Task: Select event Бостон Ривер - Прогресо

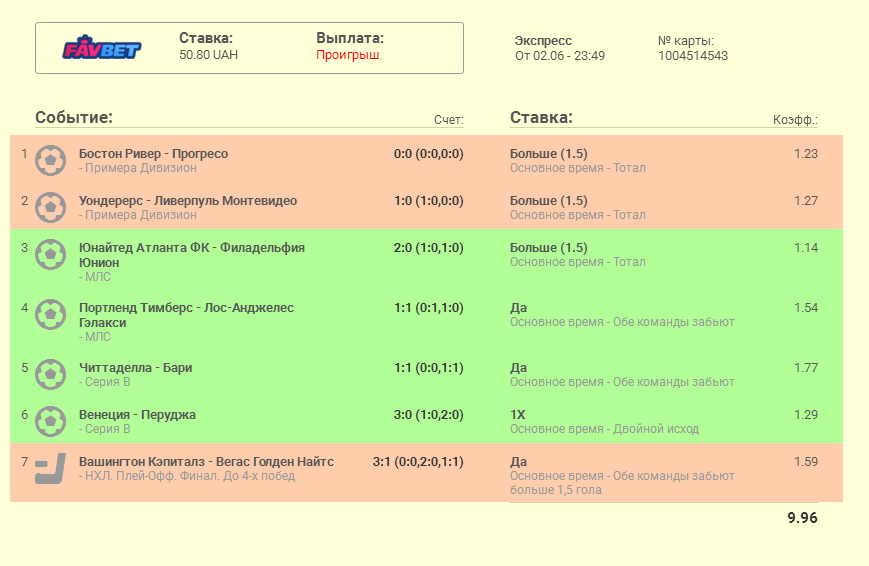Action: tap(154, 154)
